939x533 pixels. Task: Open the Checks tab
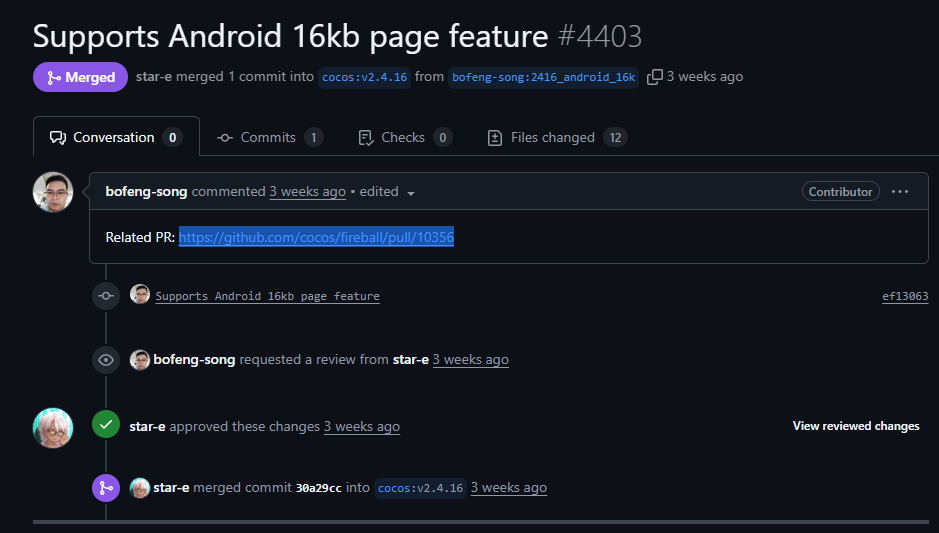coord(405,137)
